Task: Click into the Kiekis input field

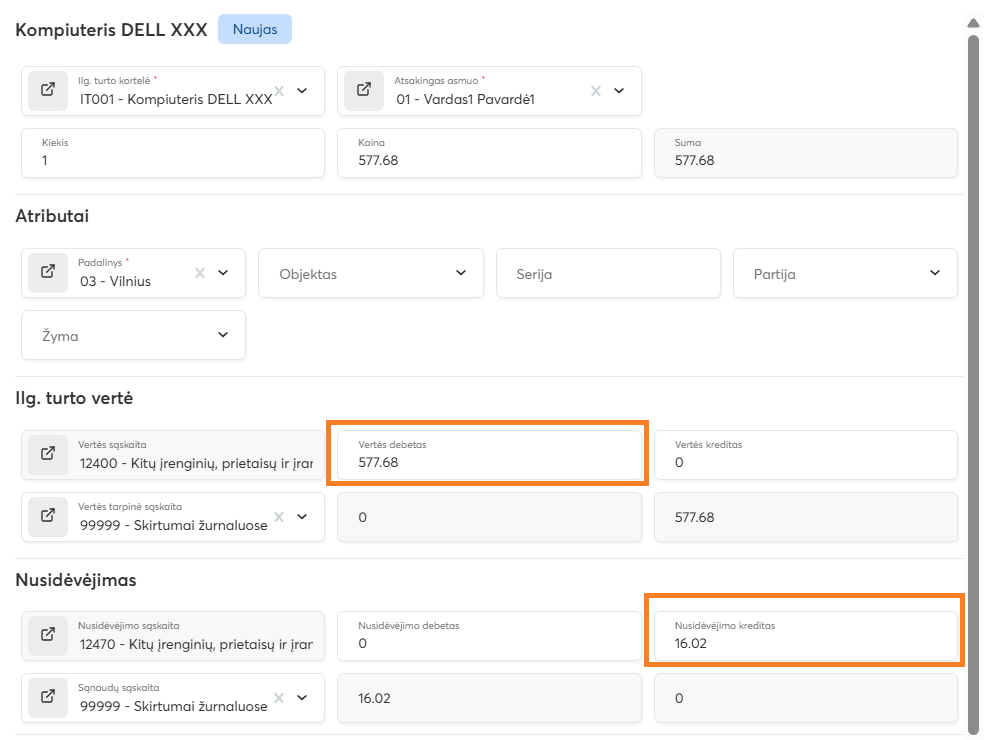Action: 172,159
